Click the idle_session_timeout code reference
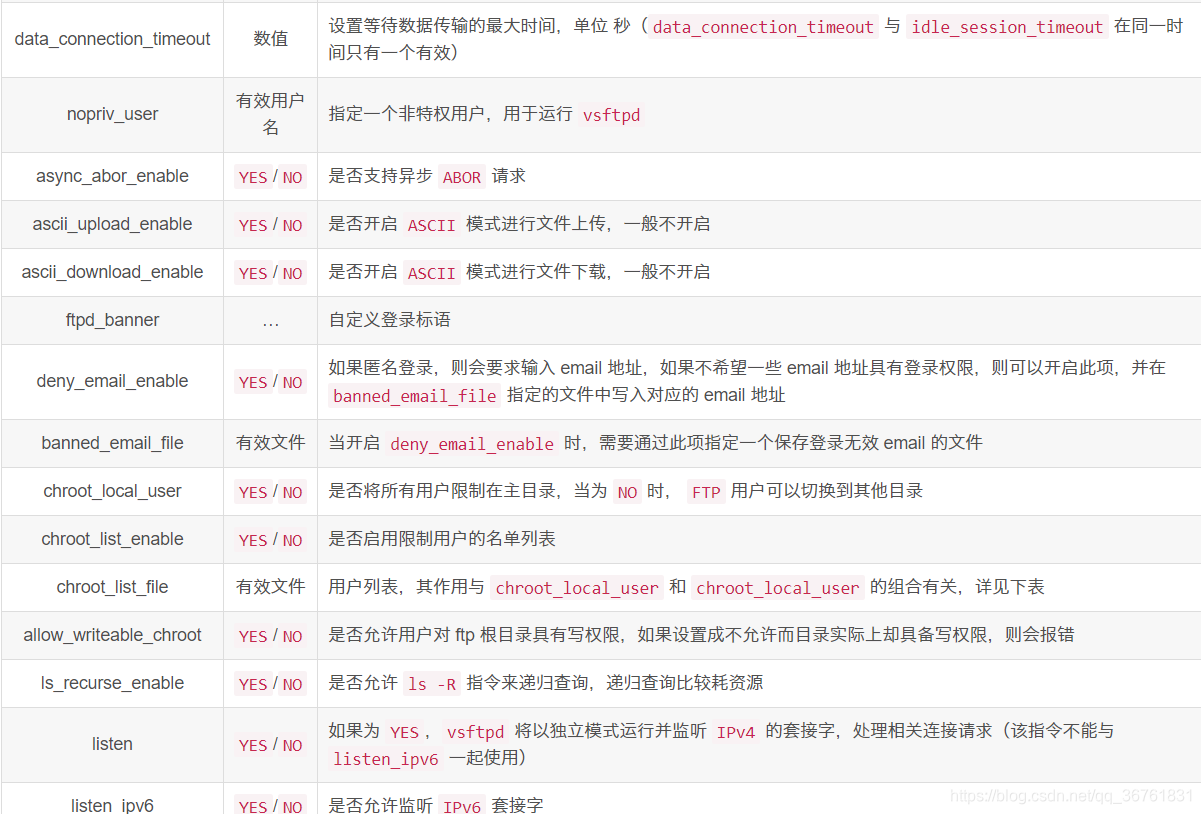This screenshot has width=1201, height=814. 1006,28
